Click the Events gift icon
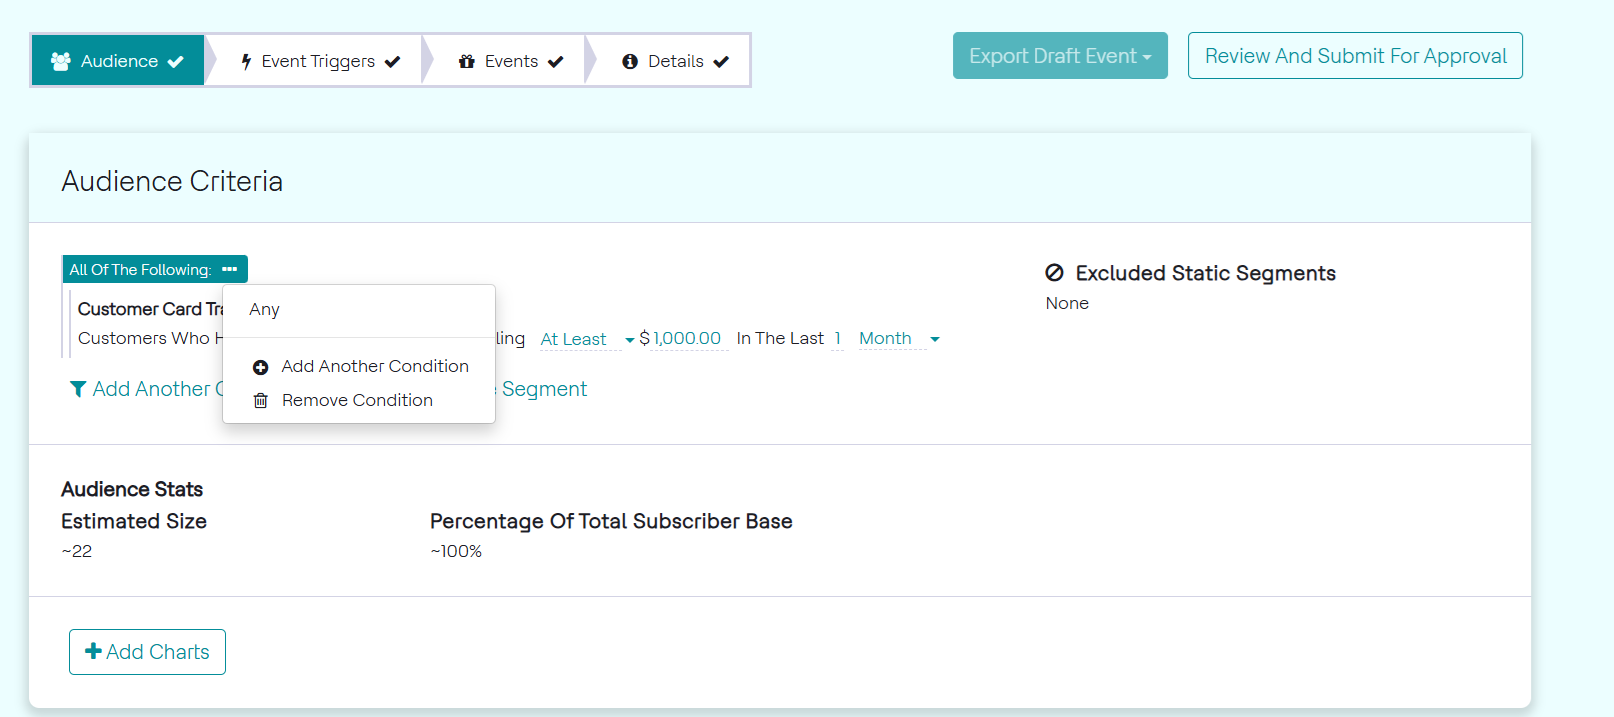This screenshot has width=1614, height=717. (466, 61)
